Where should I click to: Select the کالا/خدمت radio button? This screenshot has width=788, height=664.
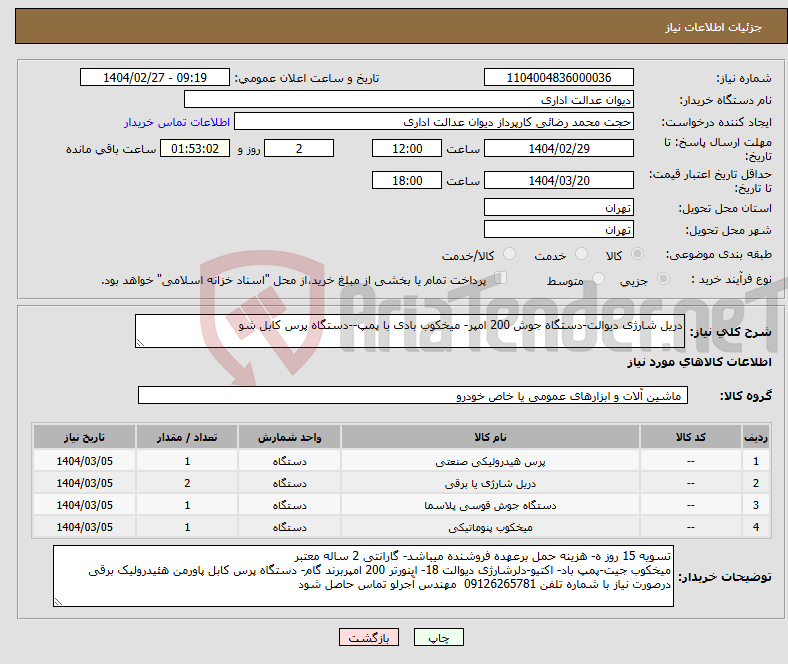click(510, 254)
